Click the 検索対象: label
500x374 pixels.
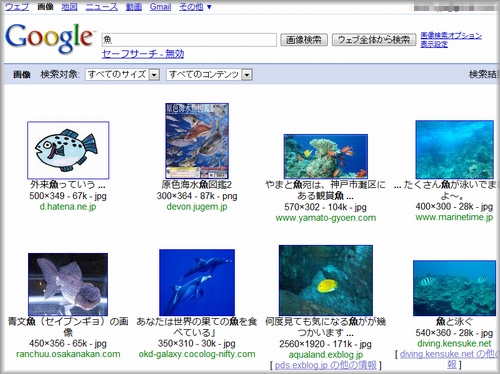tap(60, 74)
